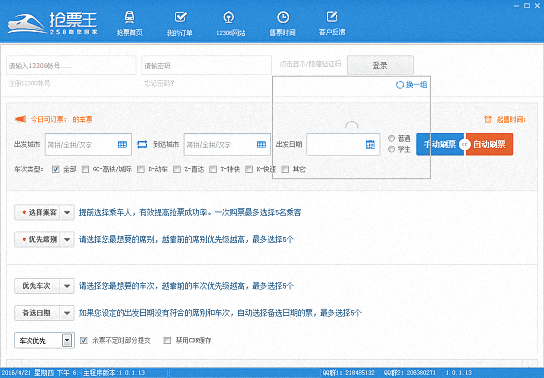Screen dimensions: 544x378
Task: Expand the 选择乘客 dropdown arrow
Action: point(67,212)
